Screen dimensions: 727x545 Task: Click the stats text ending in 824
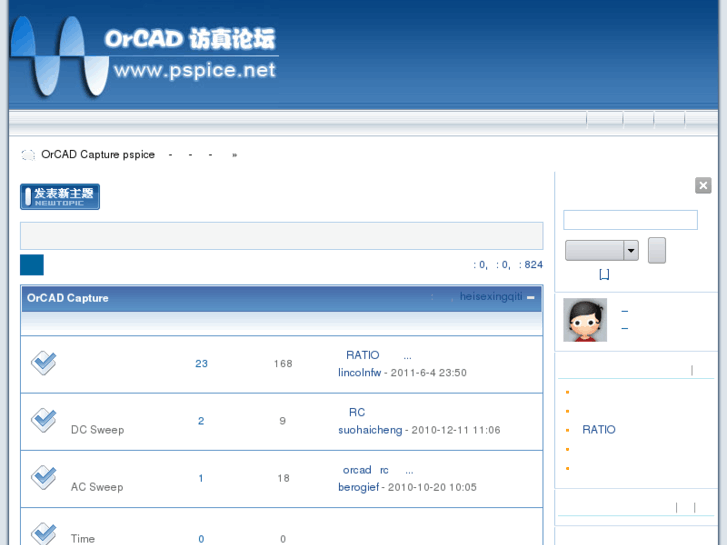coord(508,265)
